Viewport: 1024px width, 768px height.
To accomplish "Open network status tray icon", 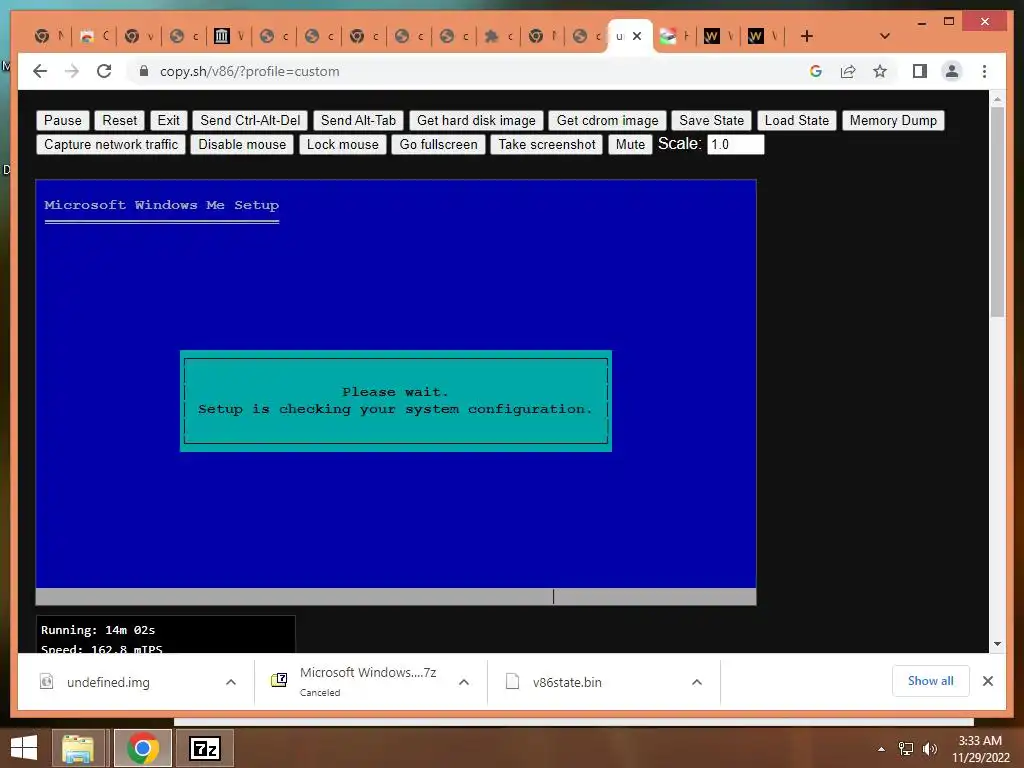I will (x=906, y=749).
